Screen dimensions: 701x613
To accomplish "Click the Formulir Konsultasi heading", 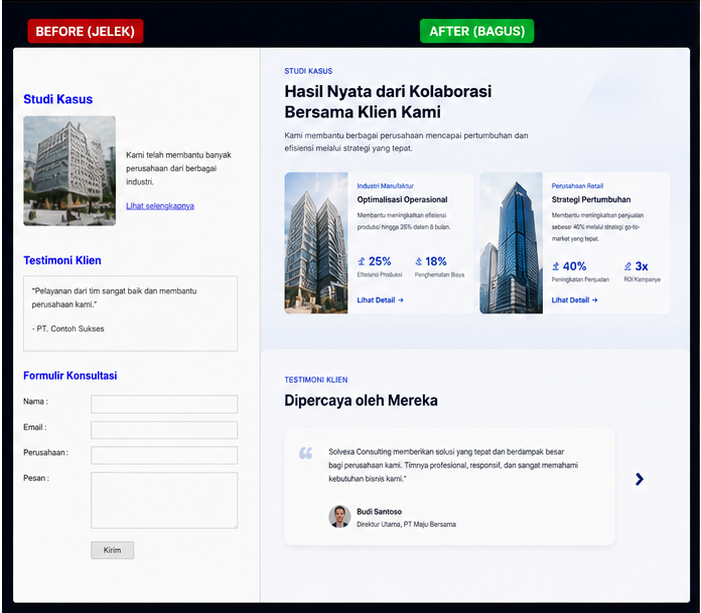I will (70, 376).
